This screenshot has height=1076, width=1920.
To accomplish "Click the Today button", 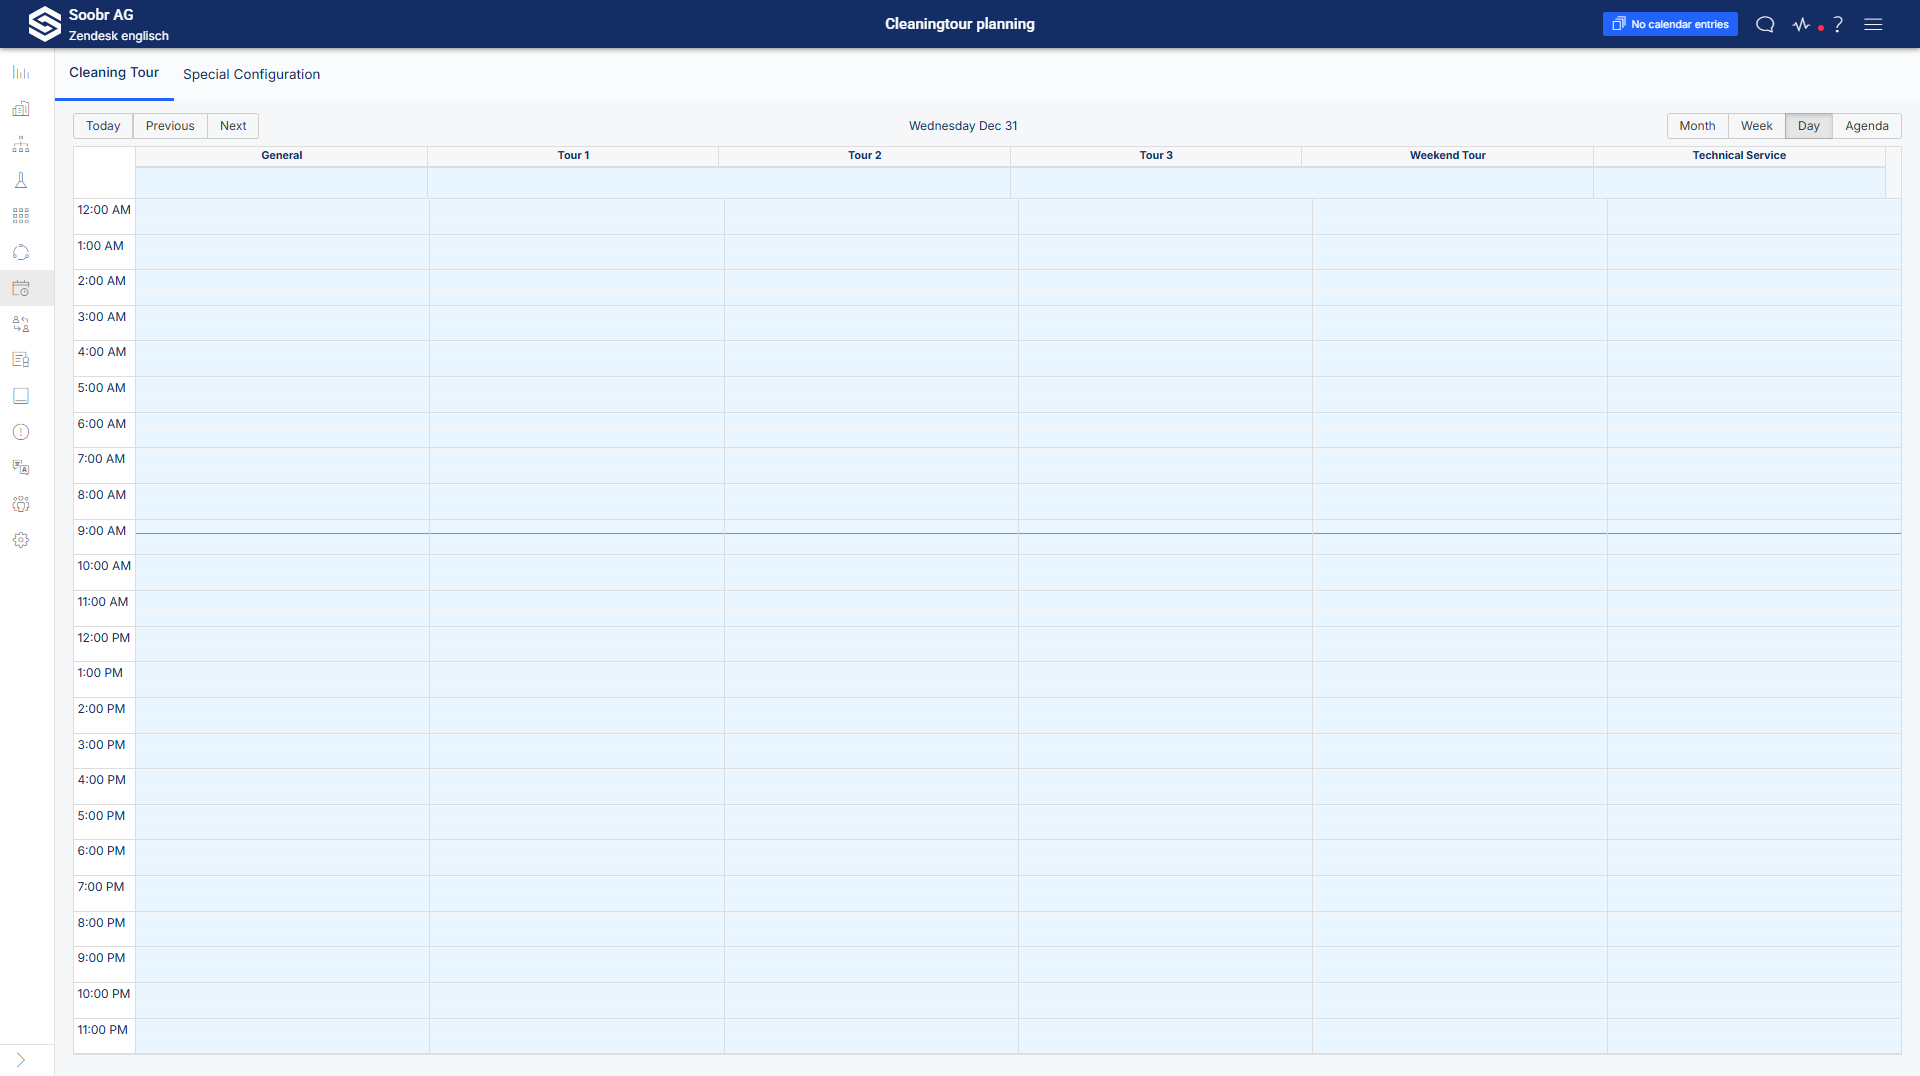I will pos(103,126).
